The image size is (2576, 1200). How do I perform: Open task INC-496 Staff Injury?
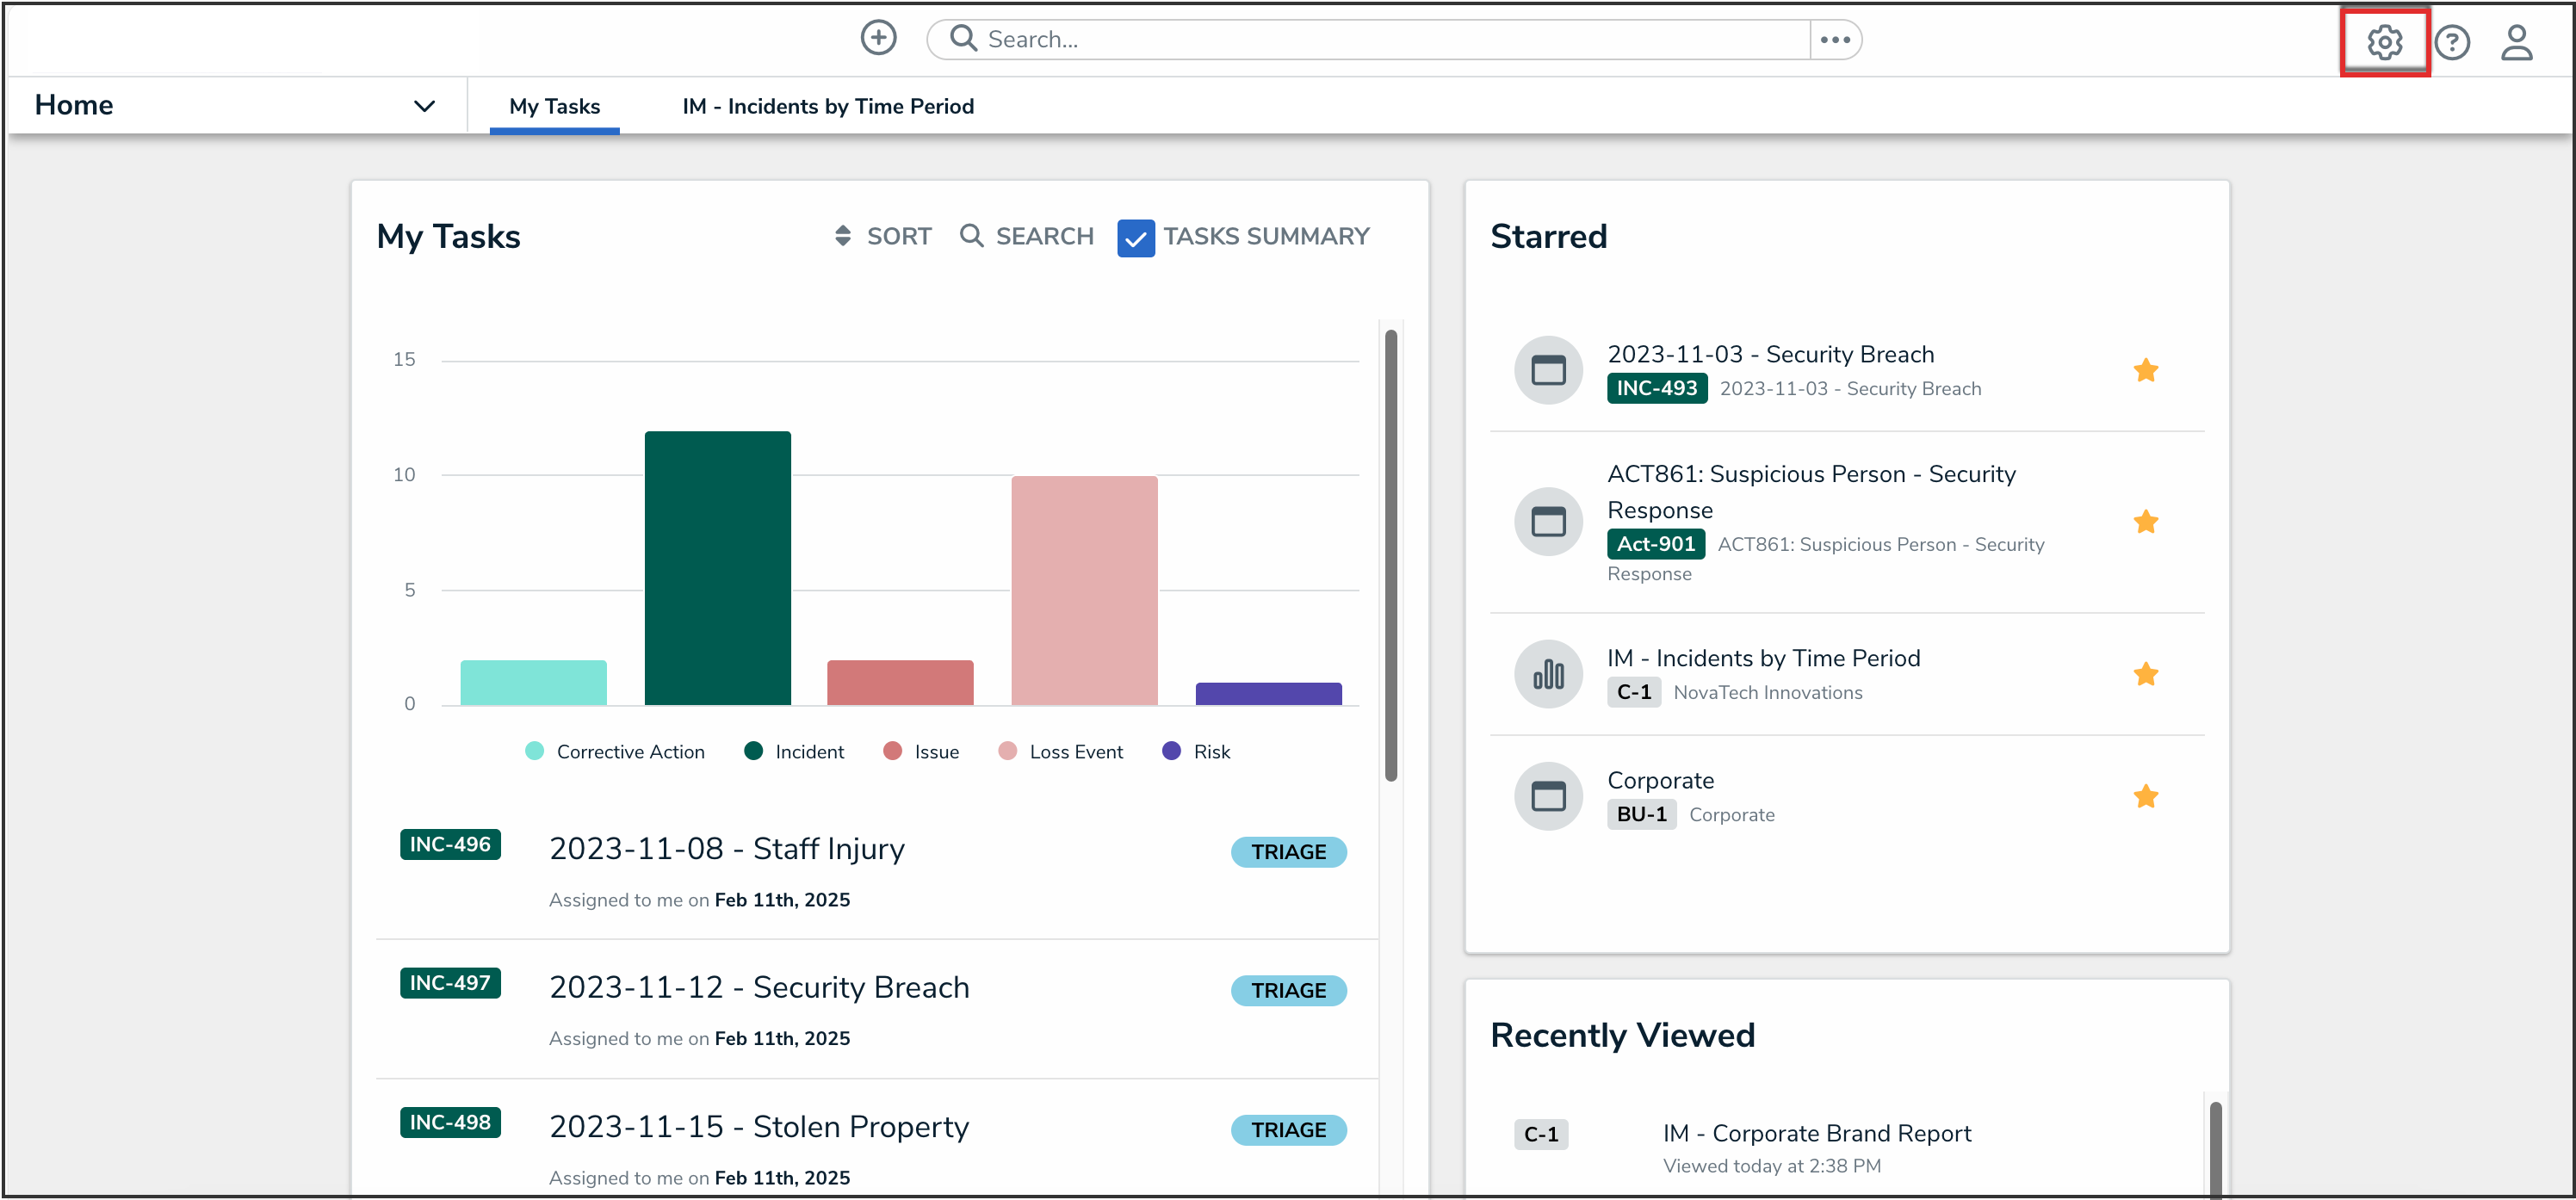(x=727, y=849)
